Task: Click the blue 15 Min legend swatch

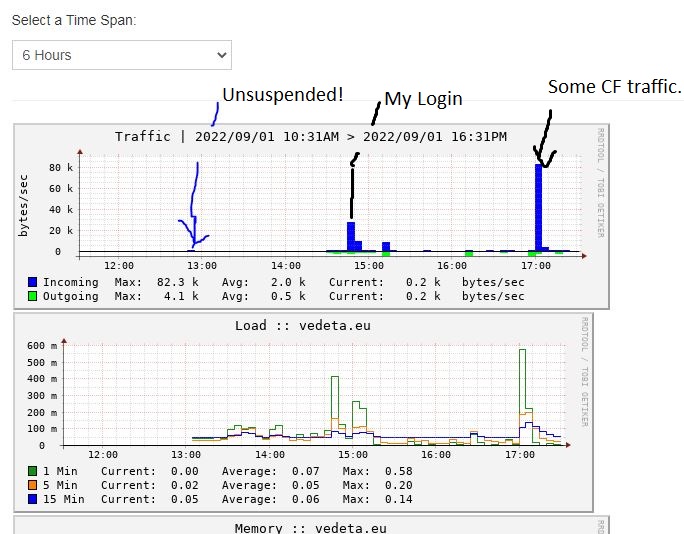Action: point(32,499)
